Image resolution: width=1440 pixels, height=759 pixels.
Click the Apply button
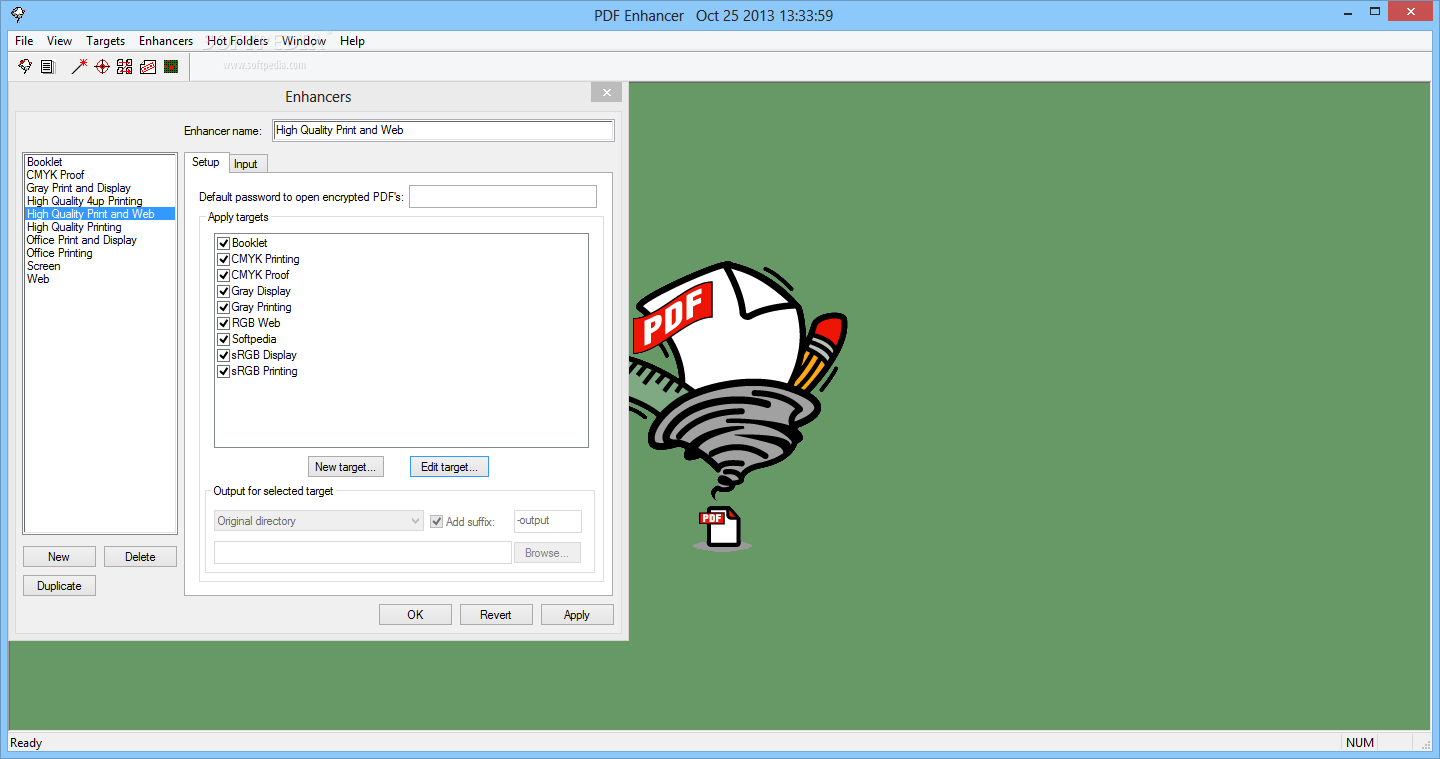(x=577, y=615)
